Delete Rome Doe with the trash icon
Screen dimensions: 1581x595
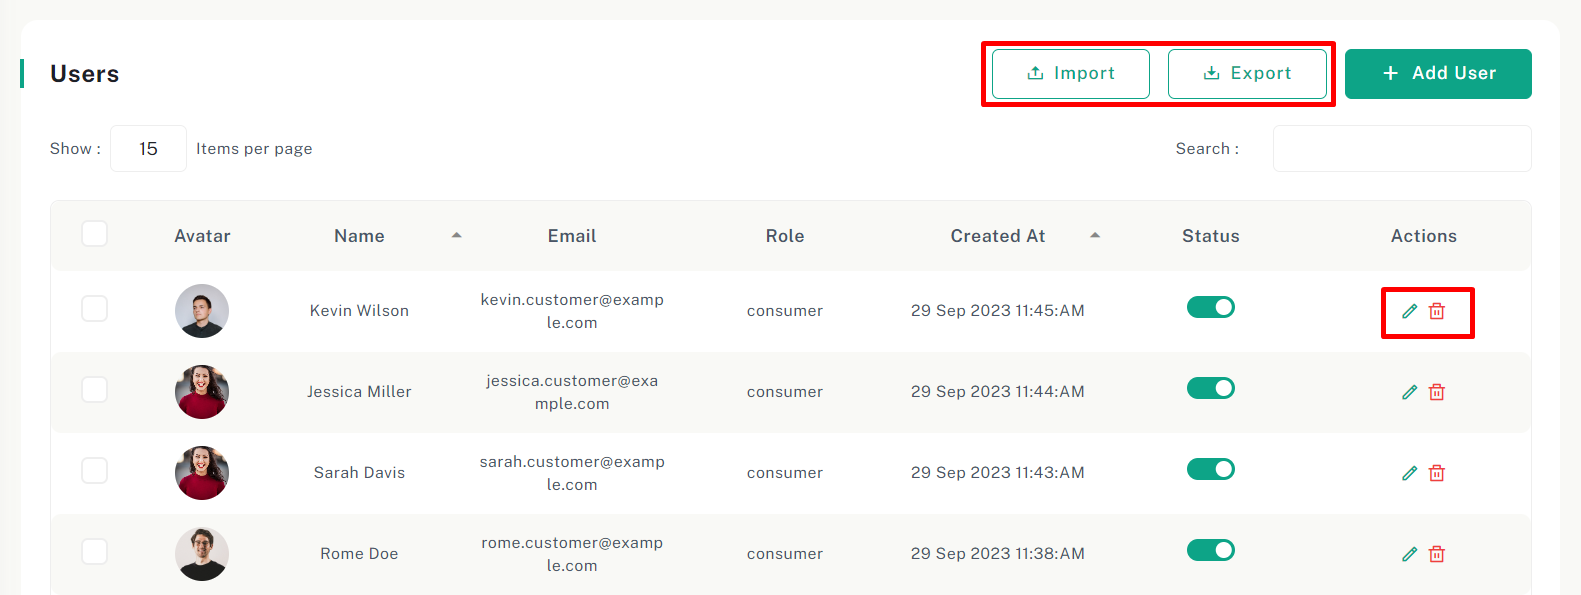click(x=1437, y=554)
